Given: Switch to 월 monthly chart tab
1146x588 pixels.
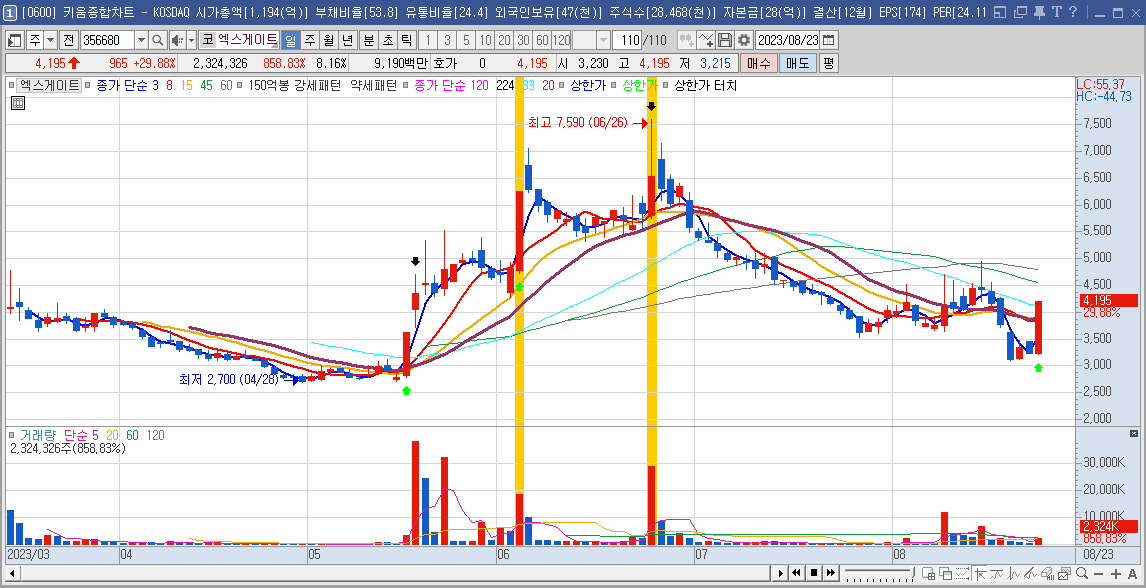Looking at the screenshot, I should click(x=329, y=39).
